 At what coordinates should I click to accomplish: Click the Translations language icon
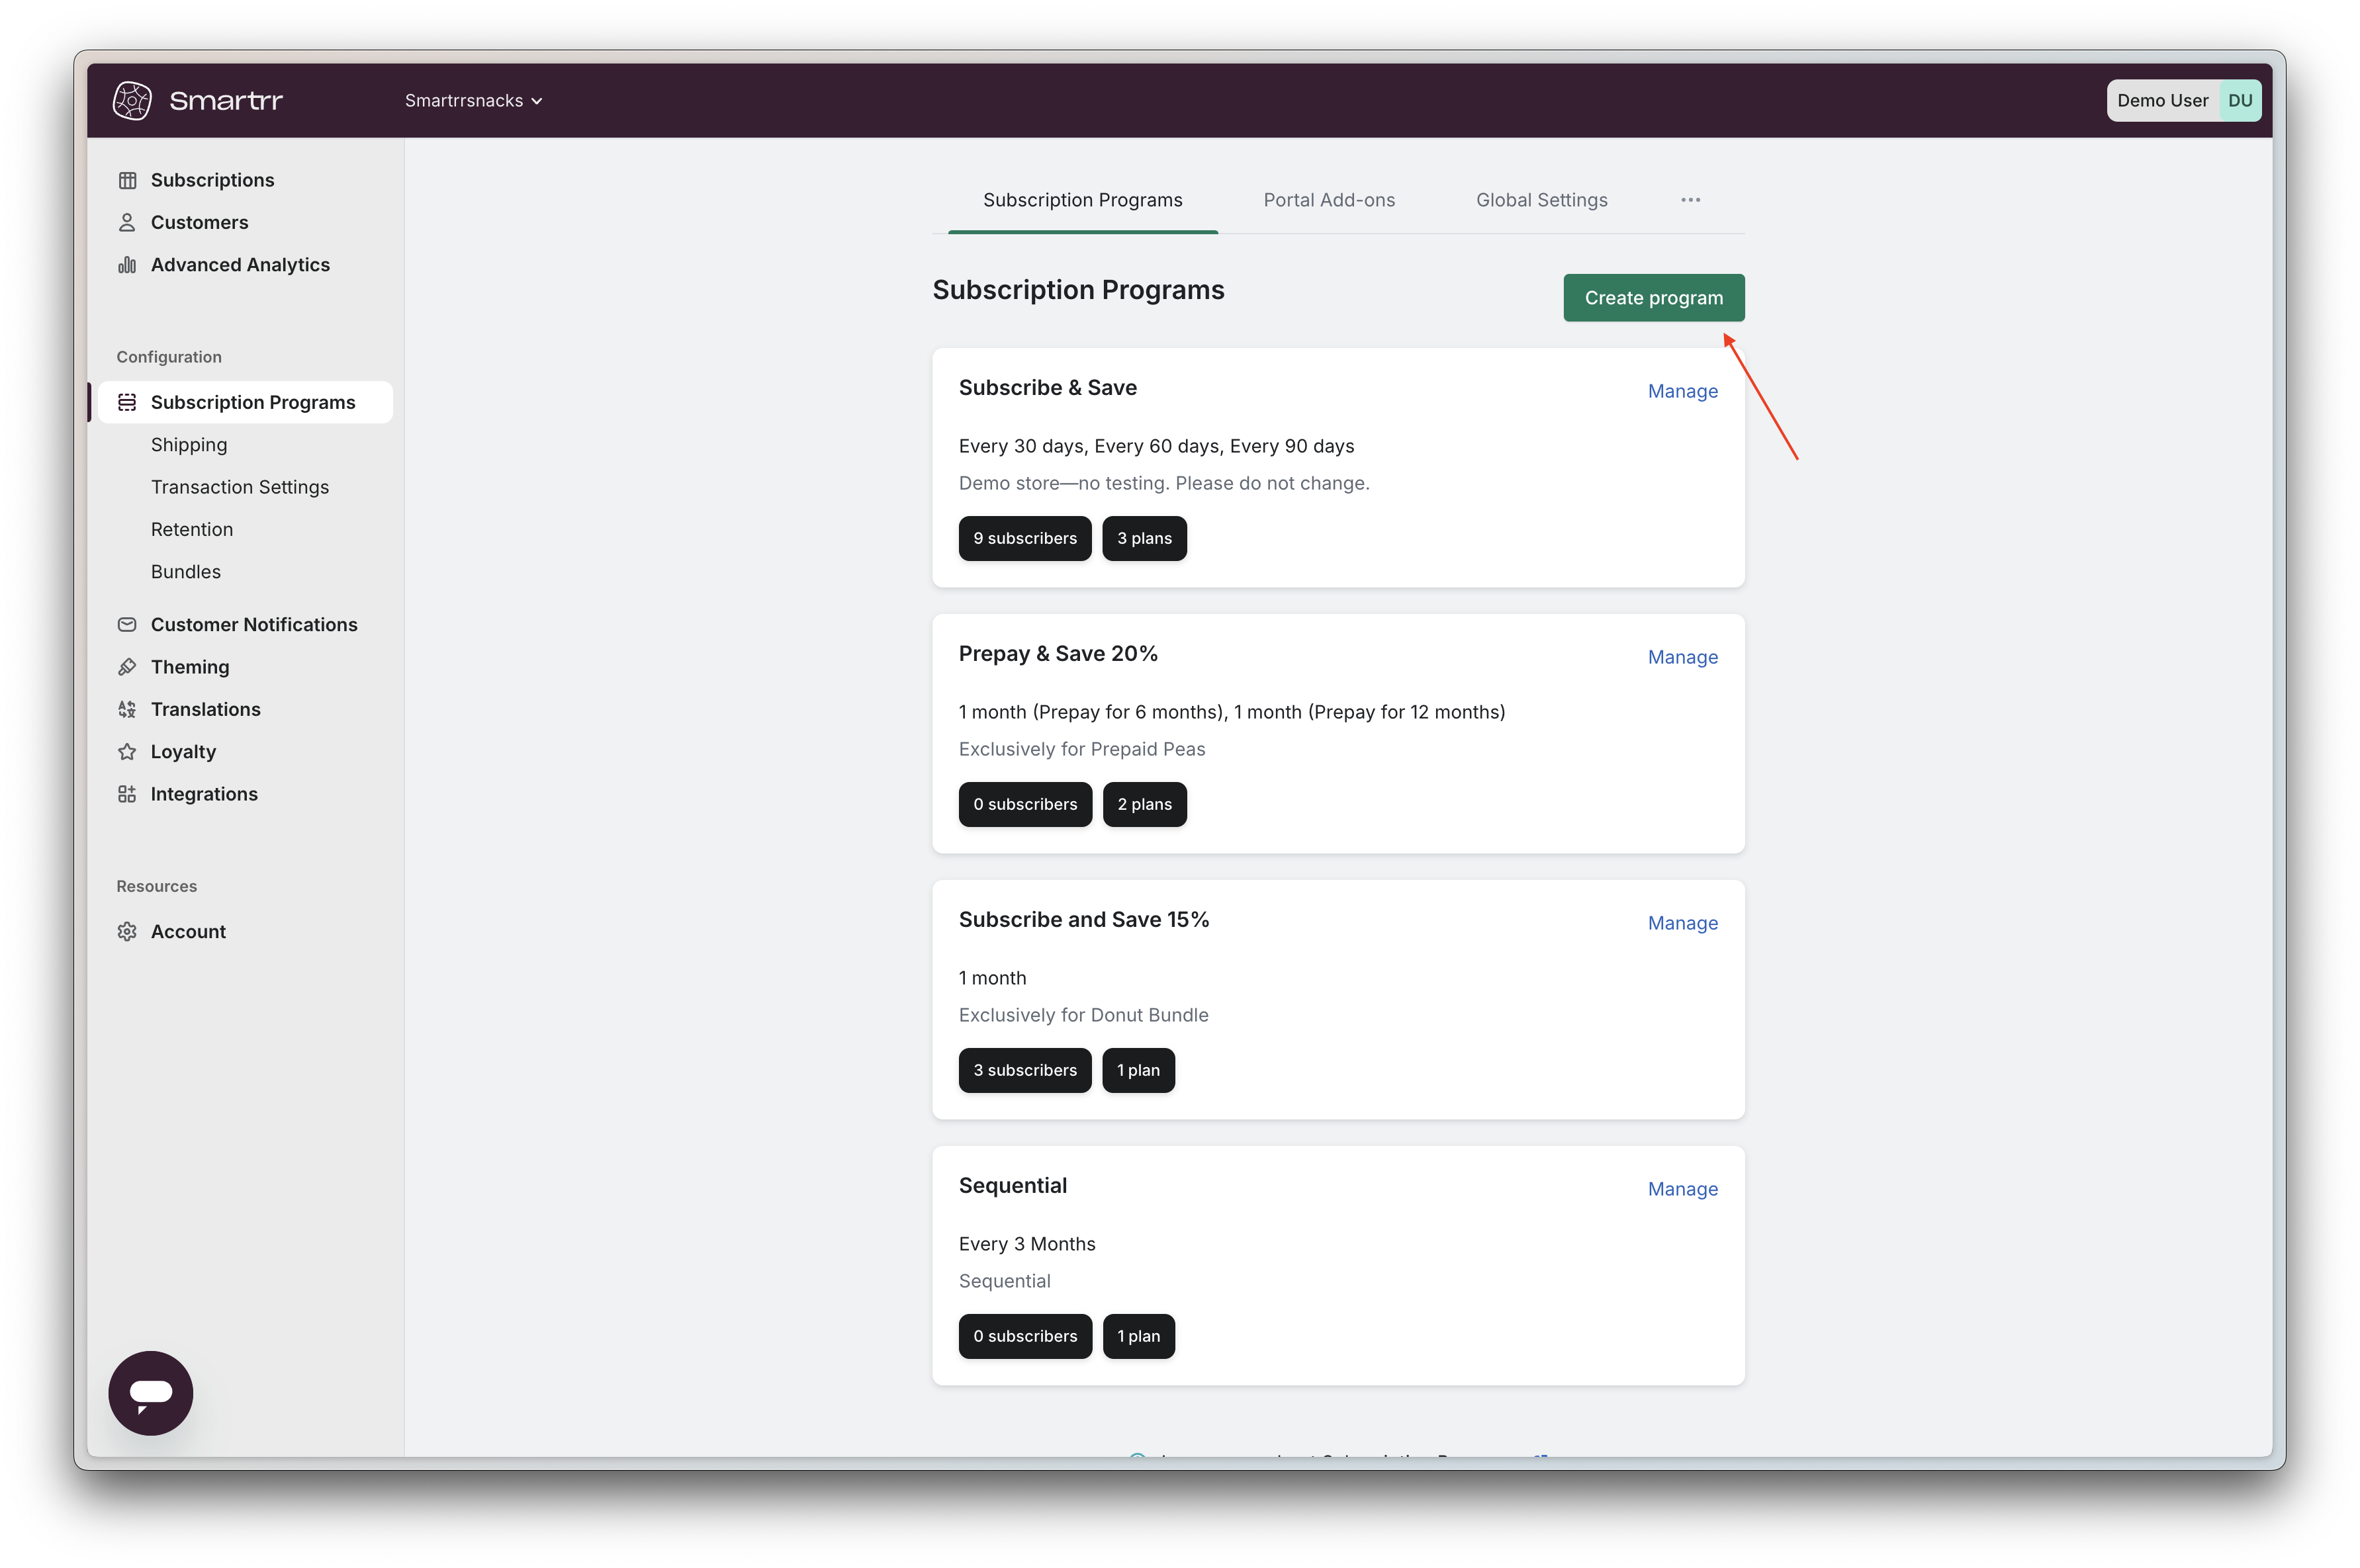pyautogui.click(x=127, y=709)
